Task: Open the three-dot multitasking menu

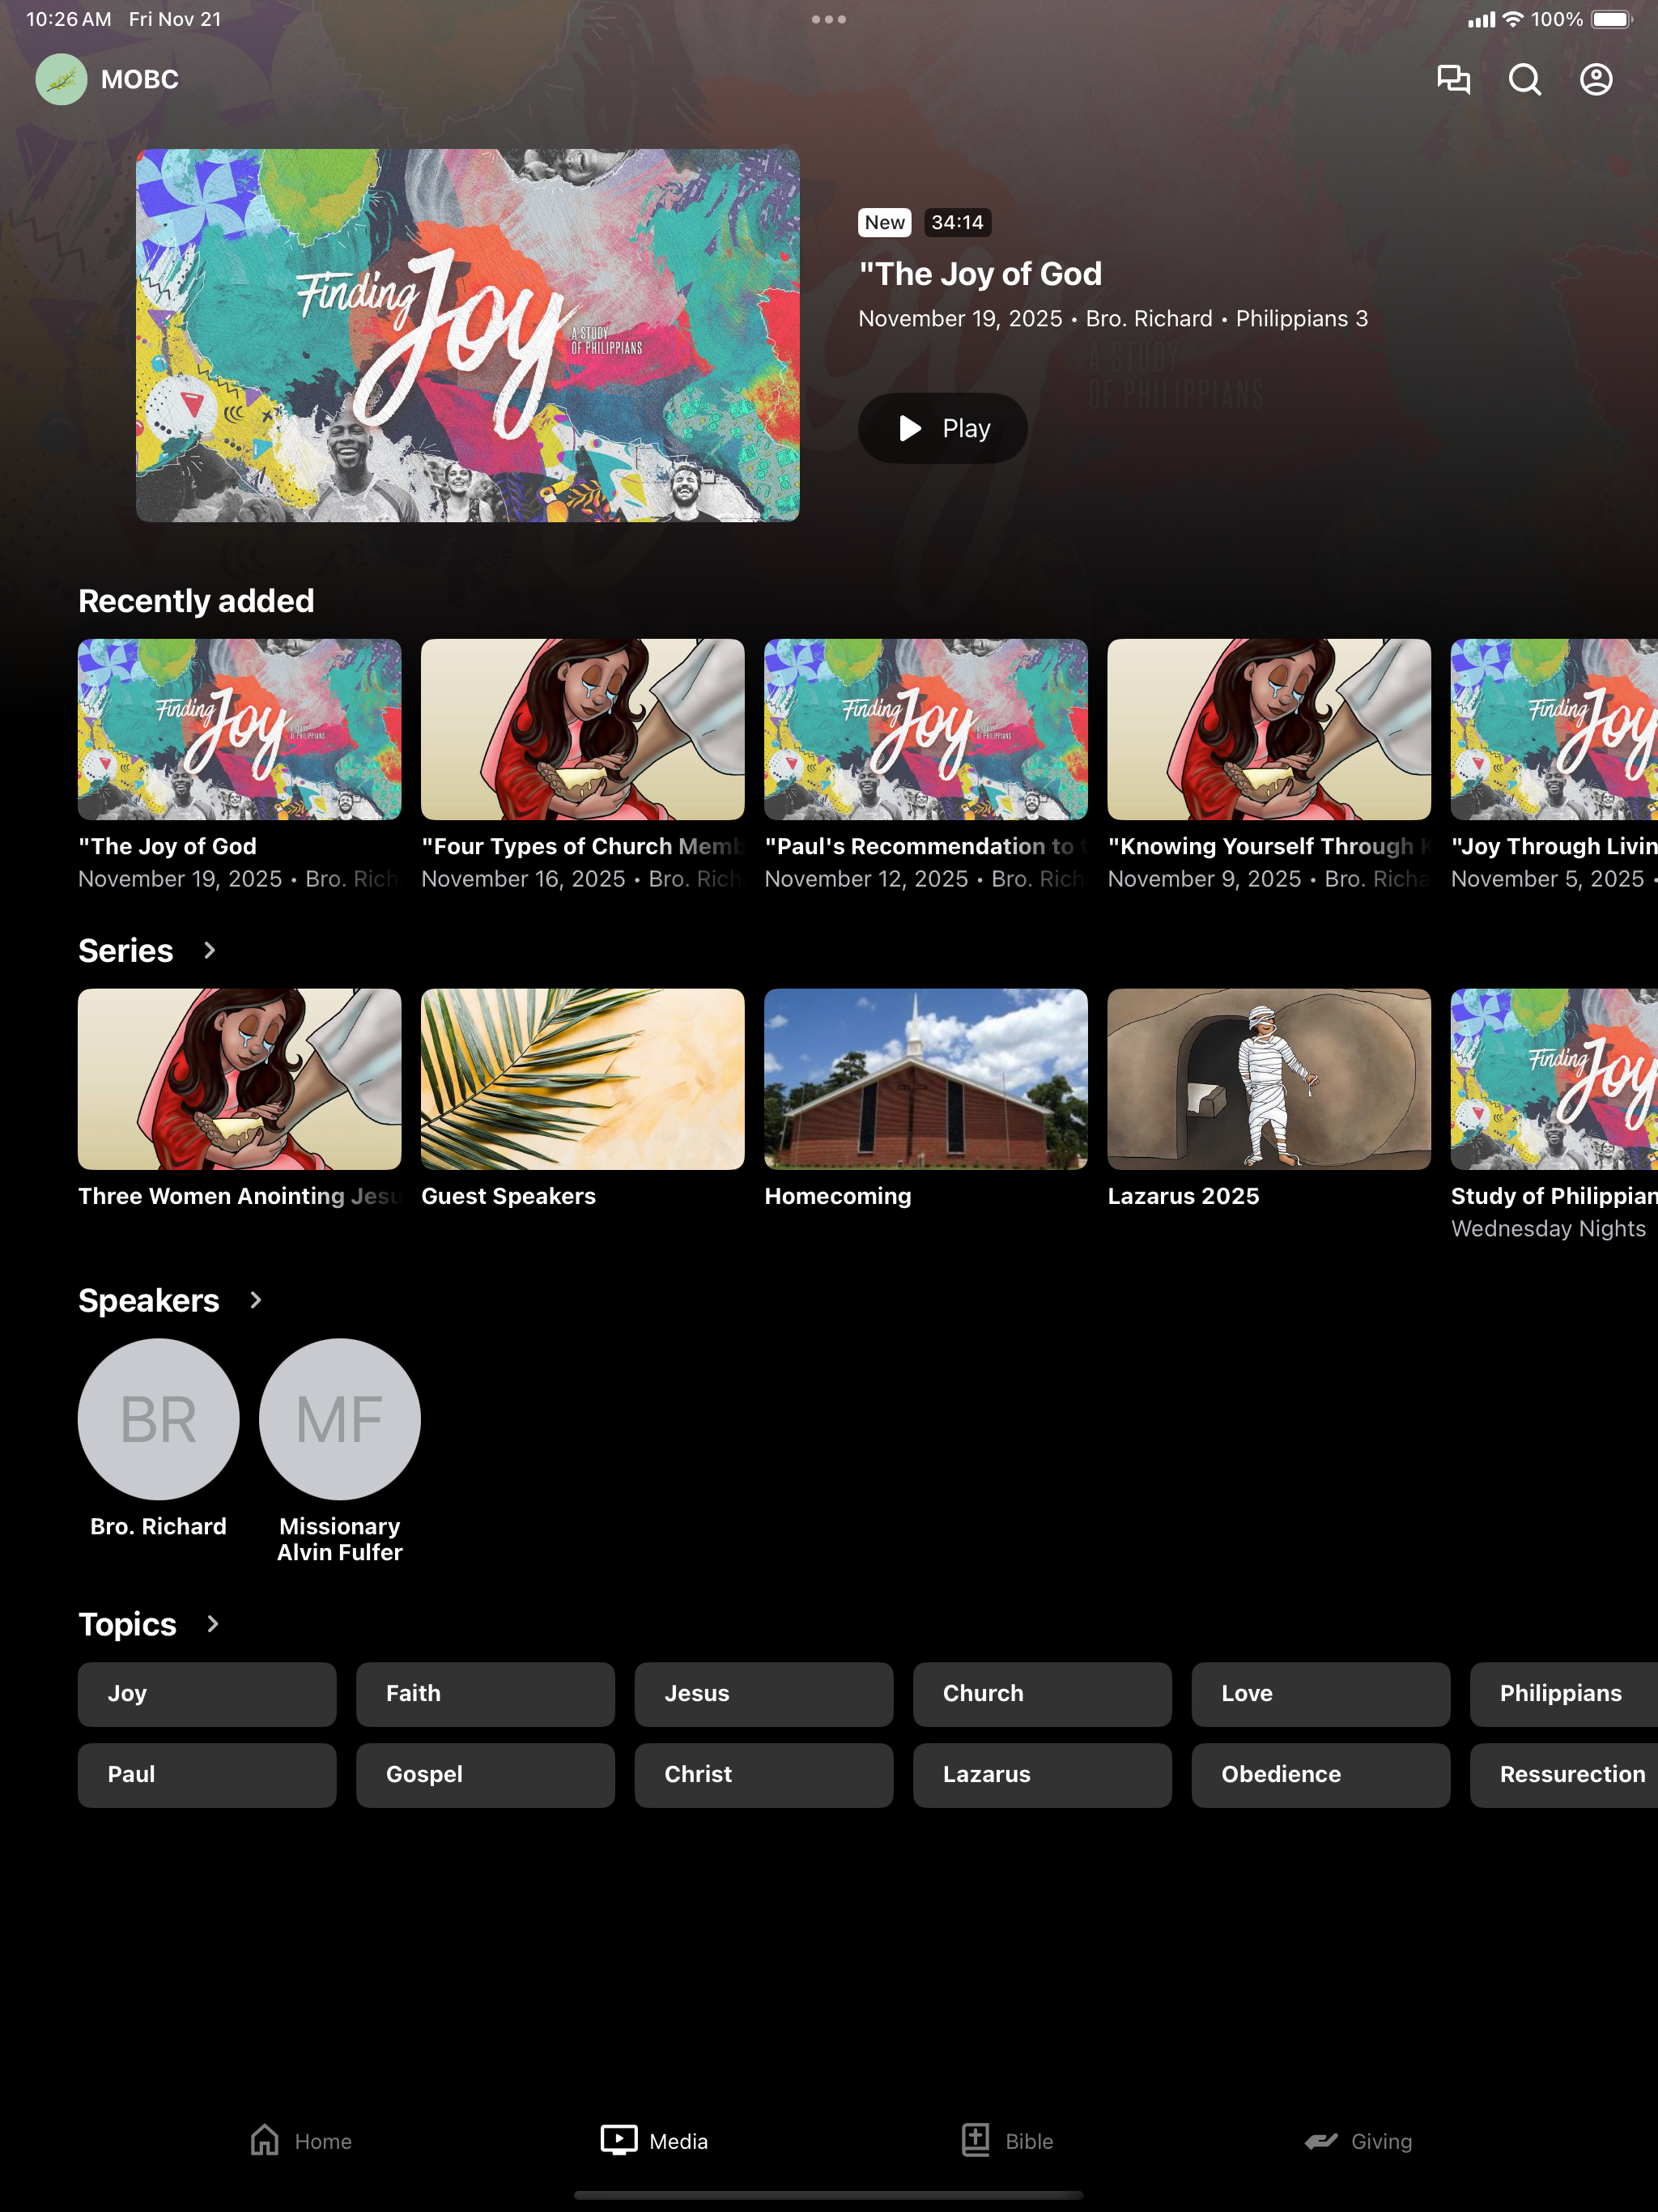Action: pyautogui.click(x=829, y=19)
